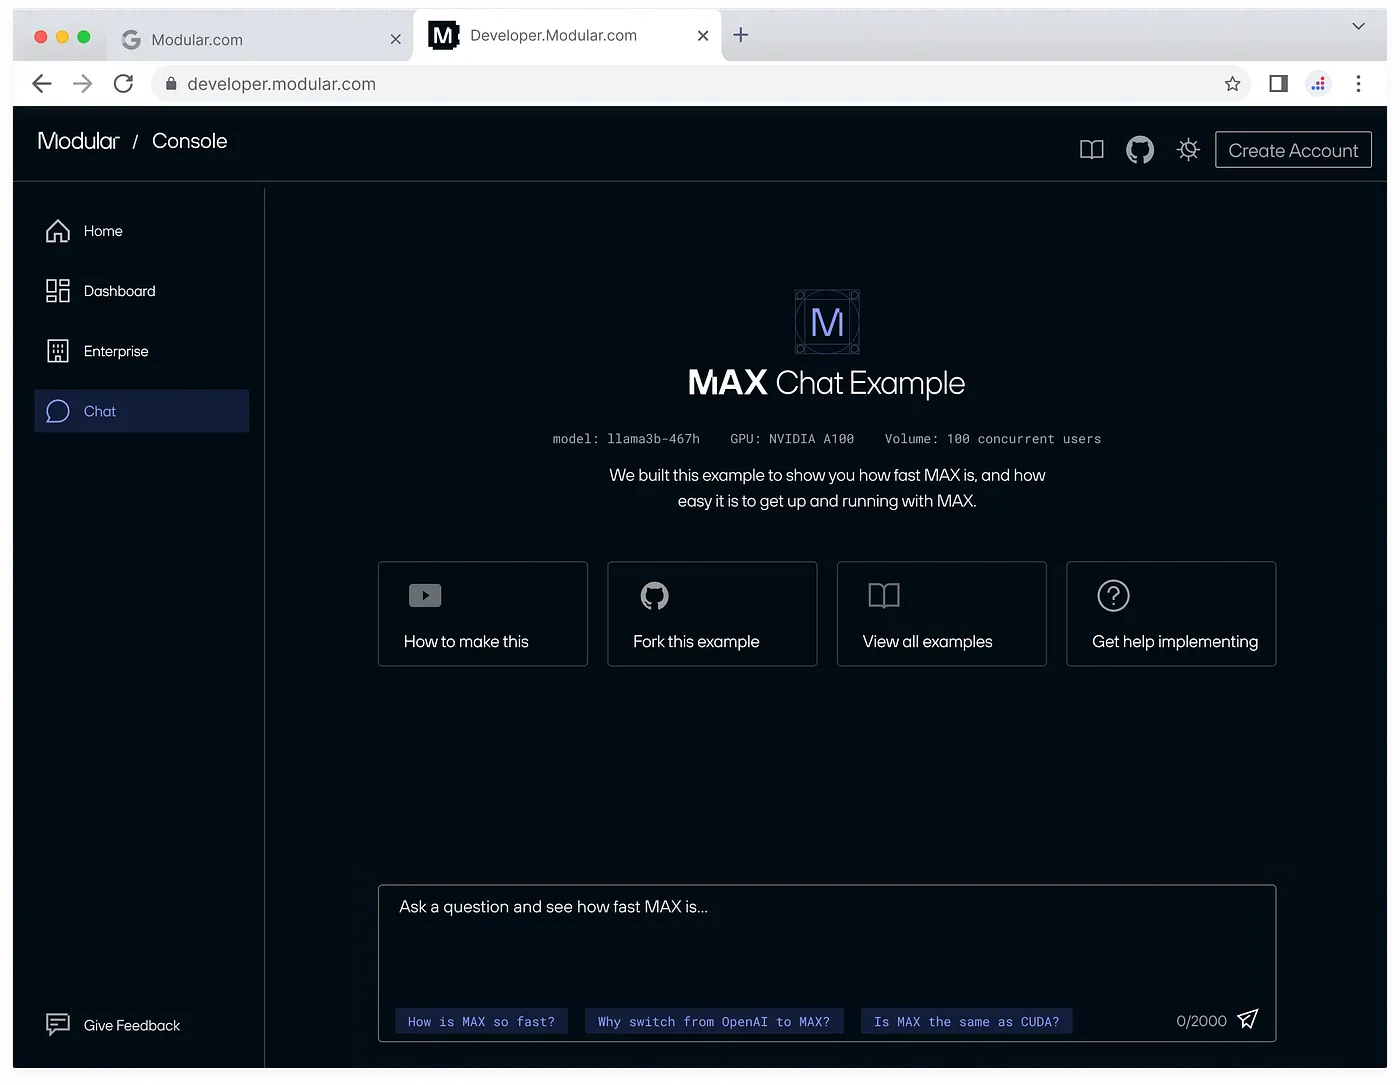The height and width of the screenshot is (1085, 1400).
Task: Click the video play icon in first card
Action: 425,596
